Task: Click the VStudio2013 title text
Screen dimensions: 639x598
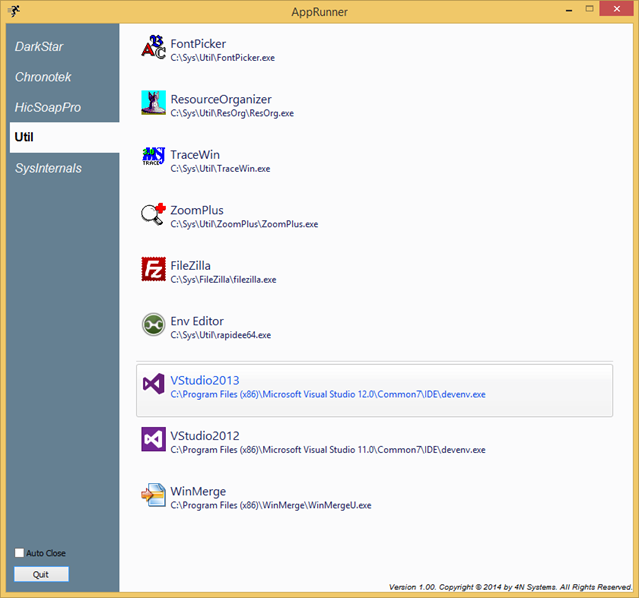Action: [205, 380]
